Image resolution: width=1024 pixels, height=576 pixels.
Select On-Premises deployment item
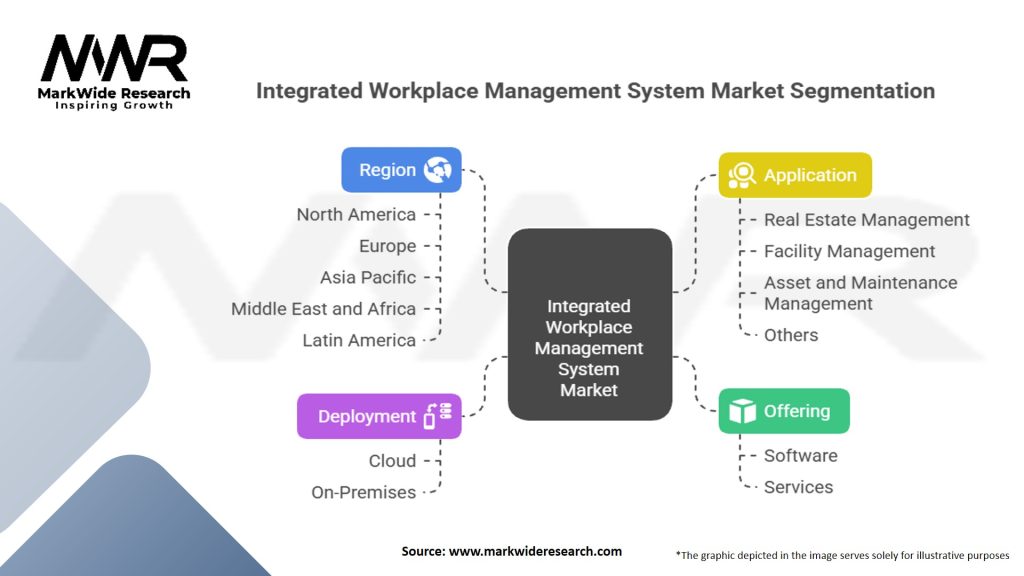(363, 492)
